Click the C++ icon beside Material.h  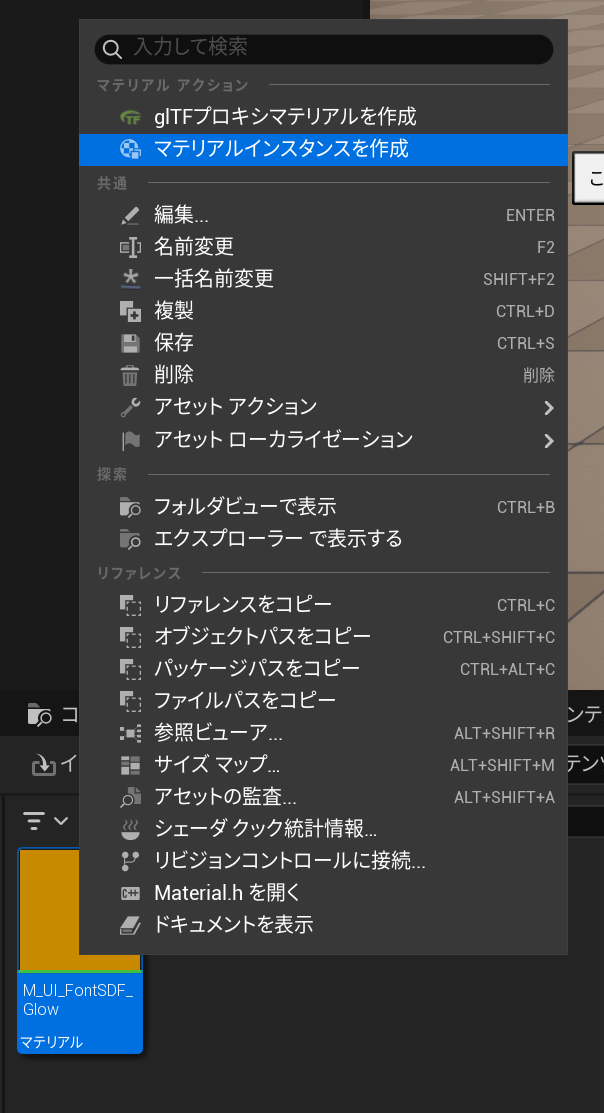click(x=130, y=894)
